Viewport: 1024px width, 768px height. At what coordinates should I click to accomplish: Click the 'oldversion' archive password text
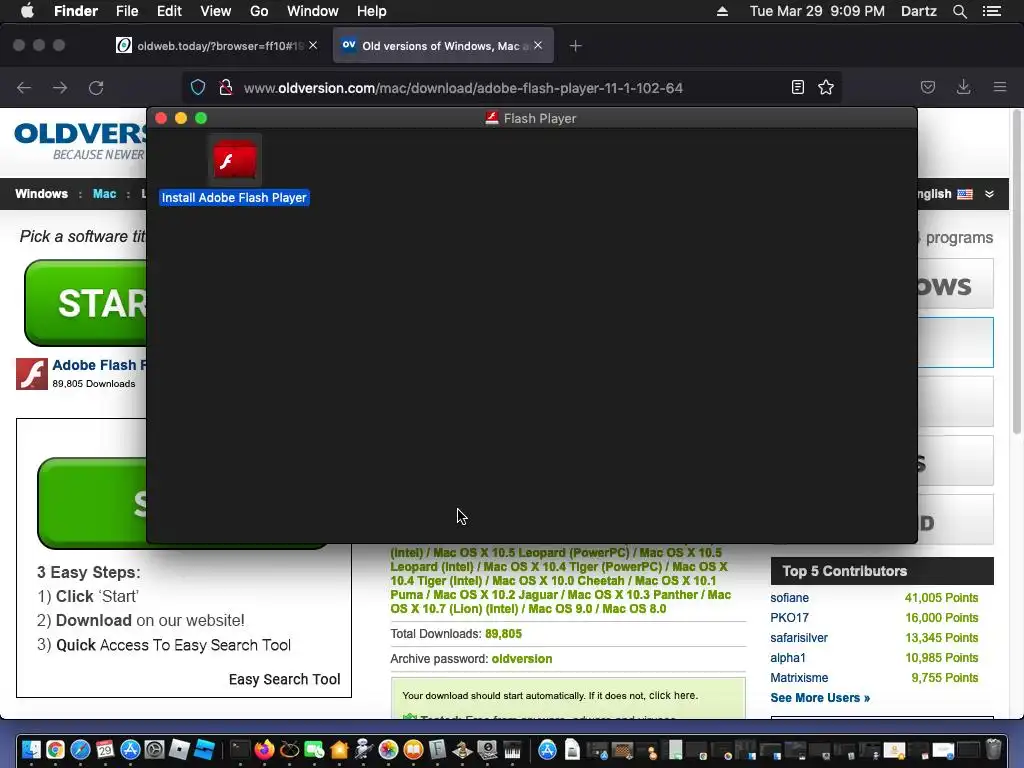tap(522, 659)
